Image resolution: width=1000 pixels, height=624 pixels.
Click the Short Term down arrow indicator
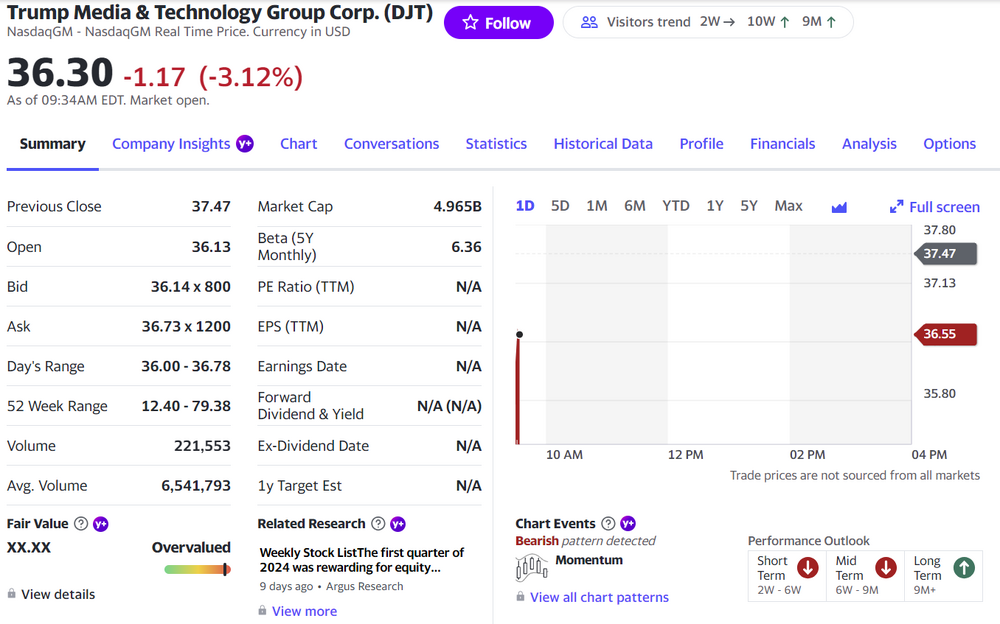[x=808, y=568]
